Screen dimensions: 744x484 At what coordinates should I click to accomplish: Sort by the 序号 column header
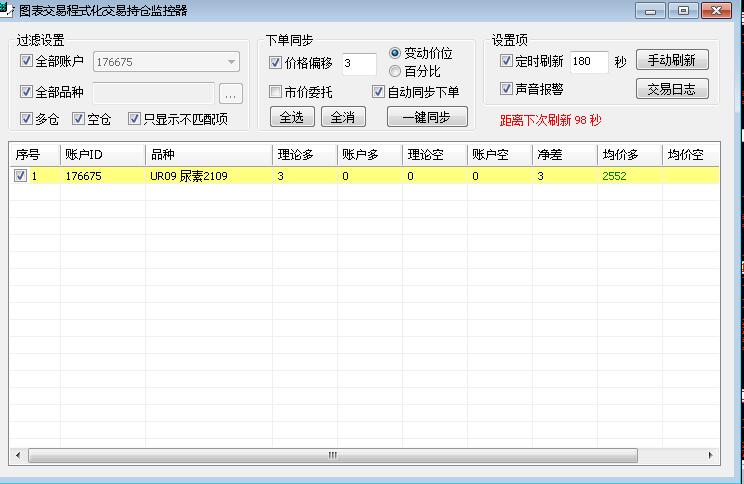click(35, 155)
